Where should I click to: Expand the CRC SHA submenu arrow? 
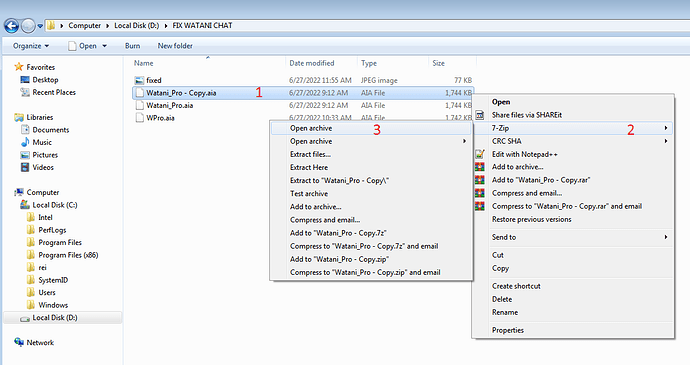tap(666, 141)
